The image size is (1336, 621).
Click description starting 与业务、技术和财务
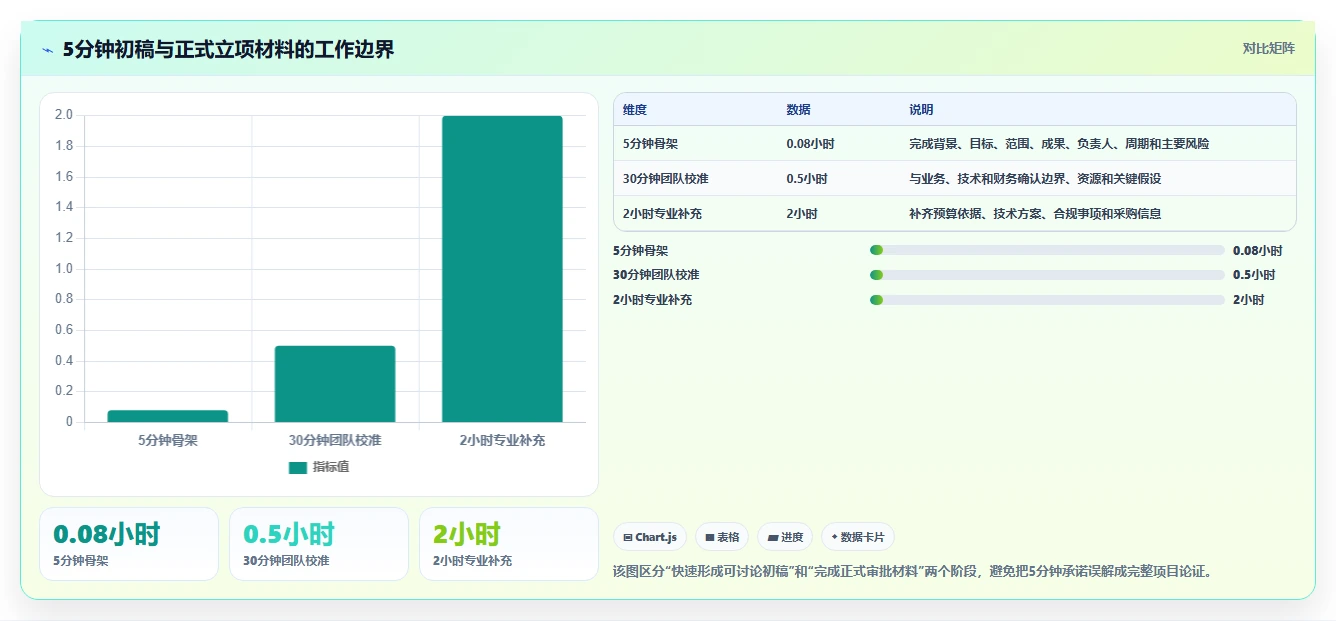pos(1035,179)
